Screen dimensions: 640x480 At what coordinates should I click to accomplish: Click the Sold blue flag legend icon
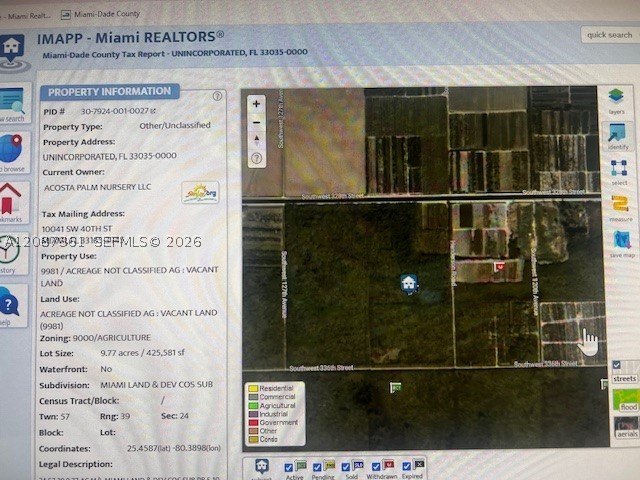(x=358, y=465)
